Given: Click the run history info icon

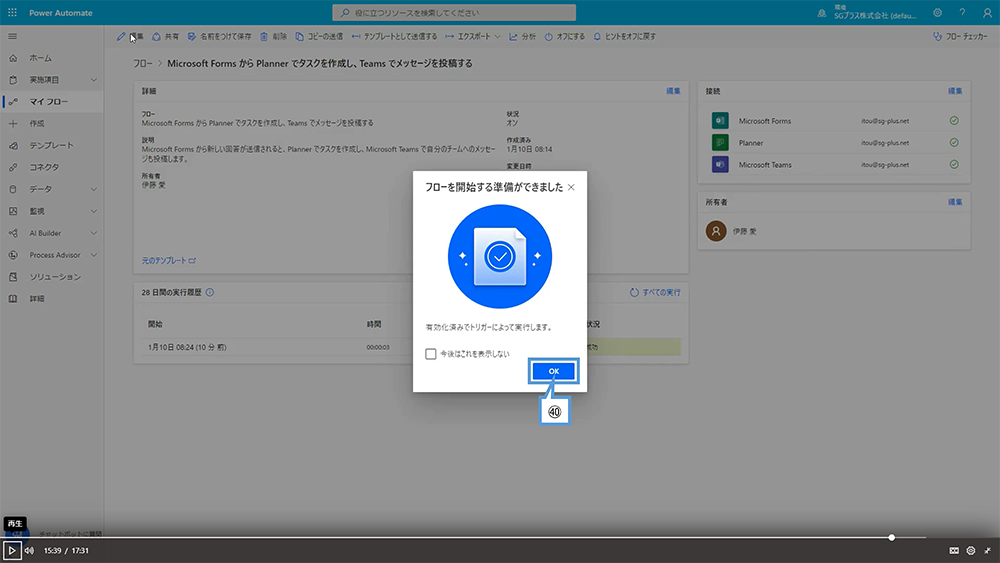Looking at the screenshot, I should [210, 293].
